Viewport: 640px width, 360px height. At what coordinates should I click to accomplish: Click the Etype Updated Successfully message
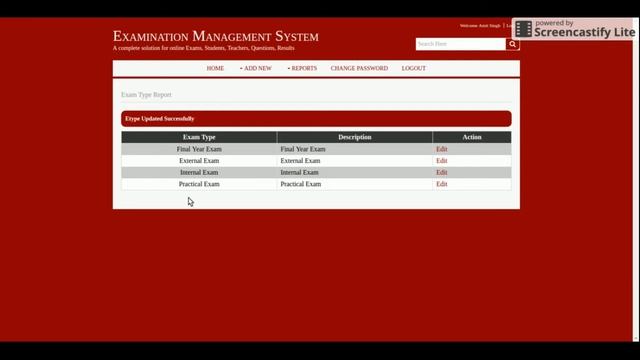[316, 118]
